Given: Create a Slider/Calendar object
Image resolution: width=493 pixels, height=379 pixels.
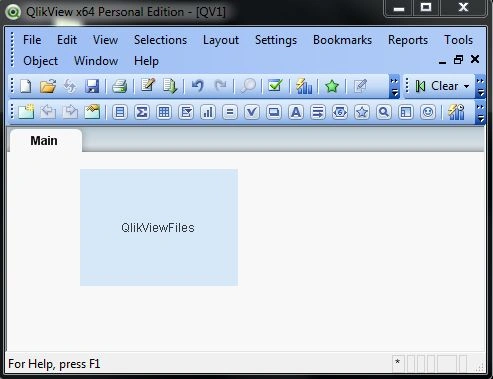Looking at the screenshot, I should pyautogui.click(x=340, y=112).
